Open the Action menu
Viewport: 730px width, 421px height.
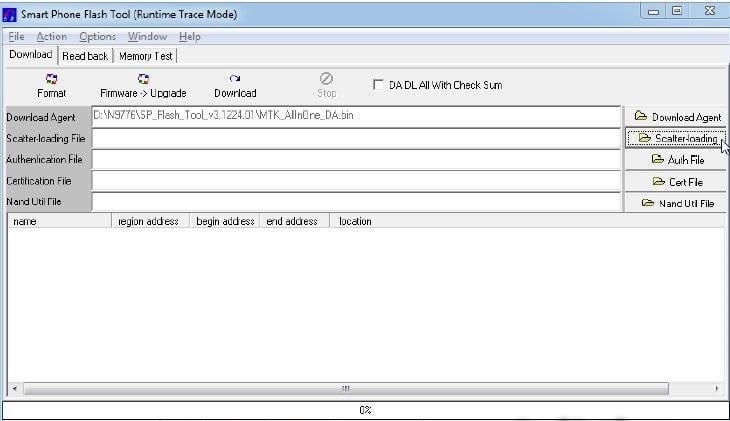51,36
